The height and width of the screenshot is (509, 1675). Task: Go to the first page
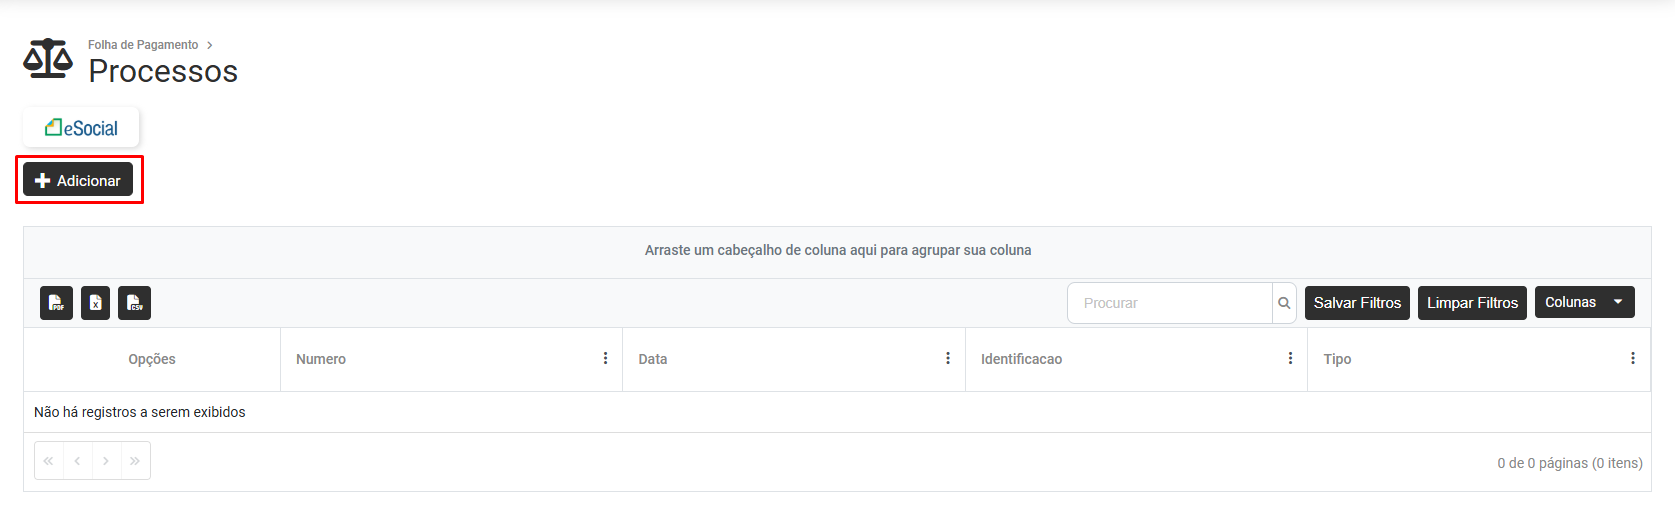tap(49, 461)
